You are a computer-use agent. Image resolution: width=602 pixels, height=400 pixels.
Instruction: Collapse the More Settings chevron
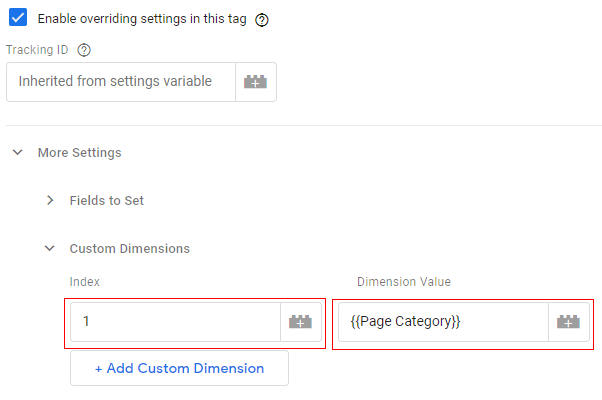click(18, 153)
